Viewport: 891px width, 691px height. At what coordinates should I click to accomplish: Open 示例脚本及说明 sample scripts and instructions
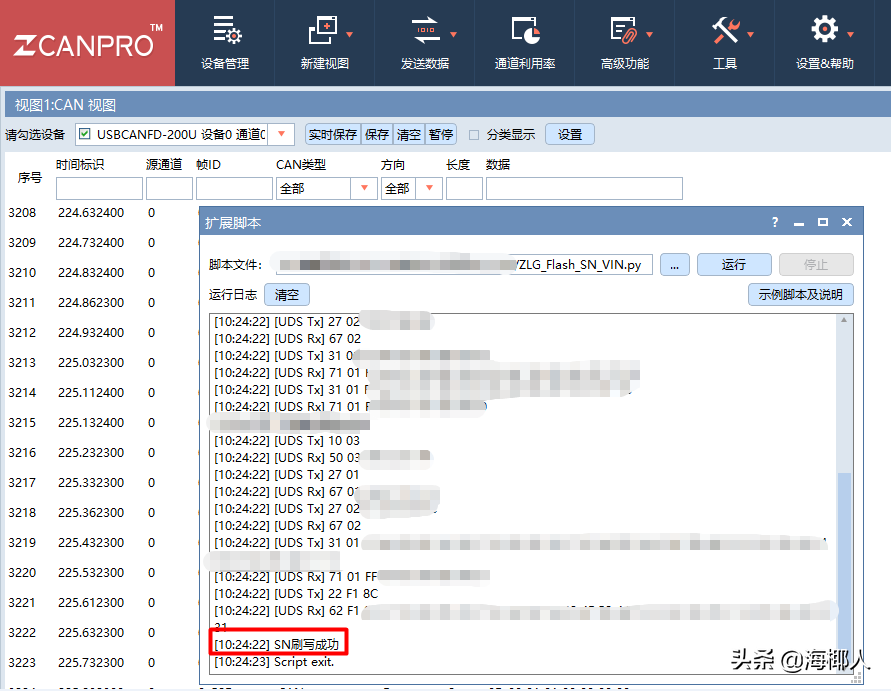point(801,294)
